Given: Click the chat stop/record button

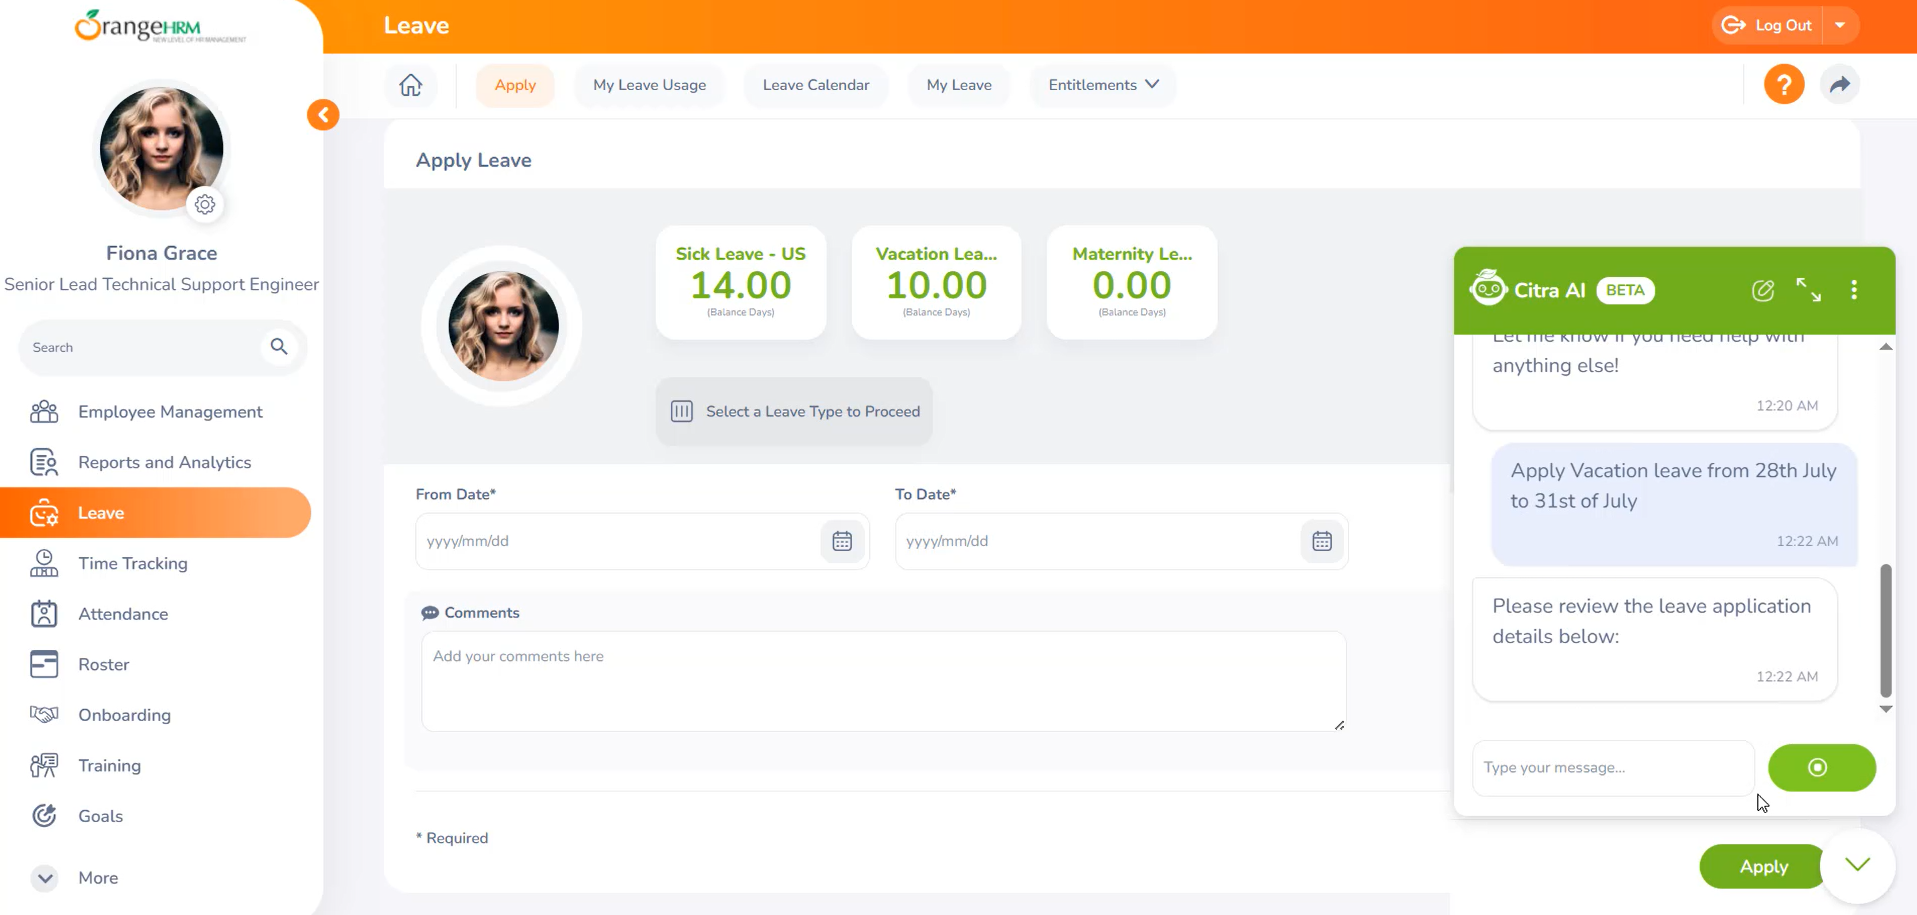Looking at the screenshot, I should tap(1821, 768).
